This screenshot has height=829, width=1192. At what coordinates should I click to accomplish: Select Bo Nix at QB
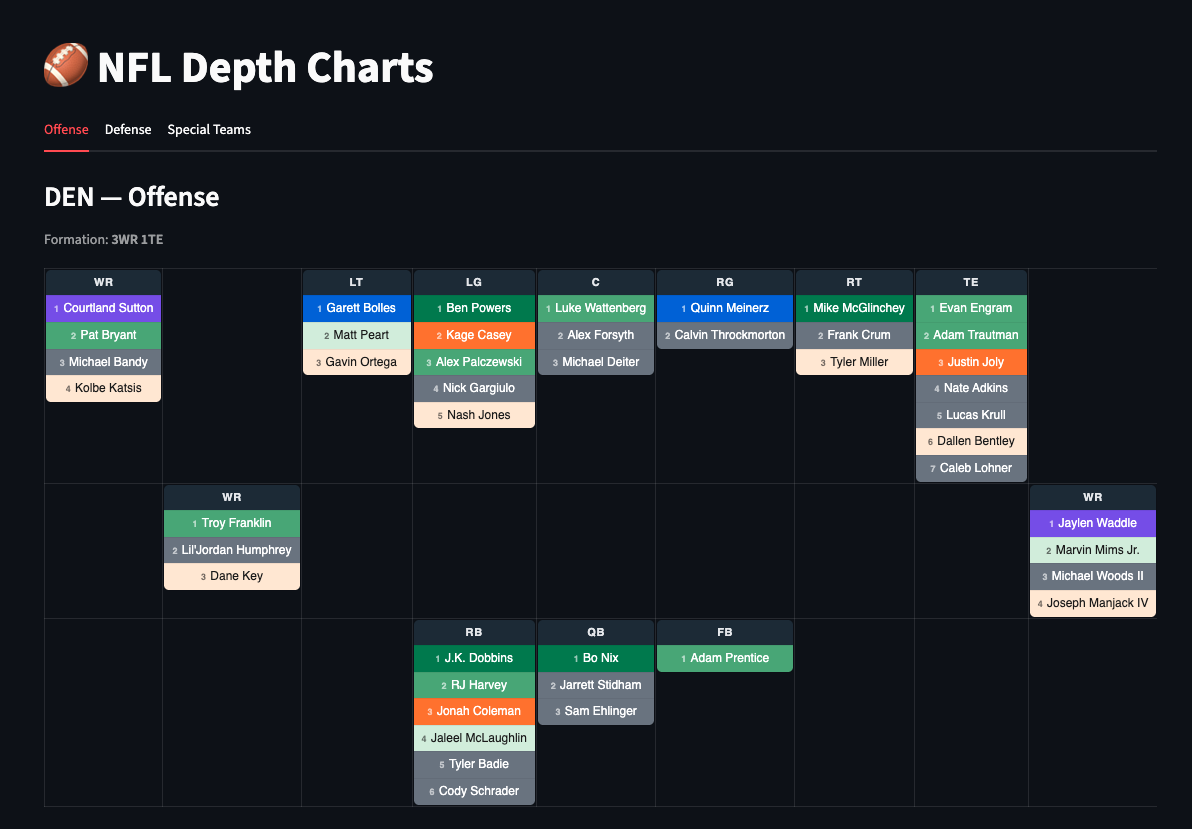click(x=596, y=658)
